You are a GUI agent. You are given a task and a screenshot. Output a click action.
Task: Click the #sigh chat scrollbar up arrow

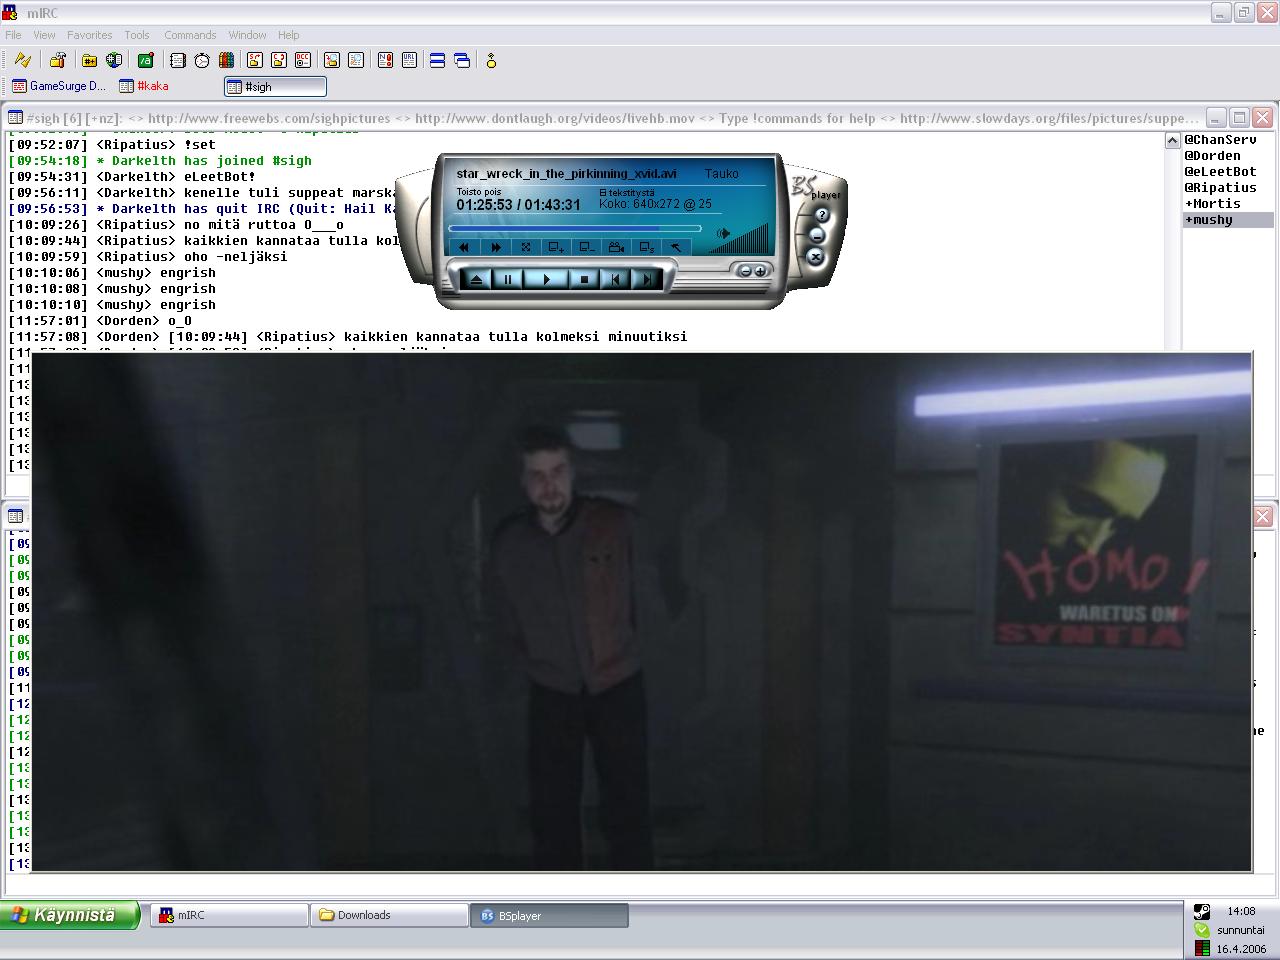1173,141
